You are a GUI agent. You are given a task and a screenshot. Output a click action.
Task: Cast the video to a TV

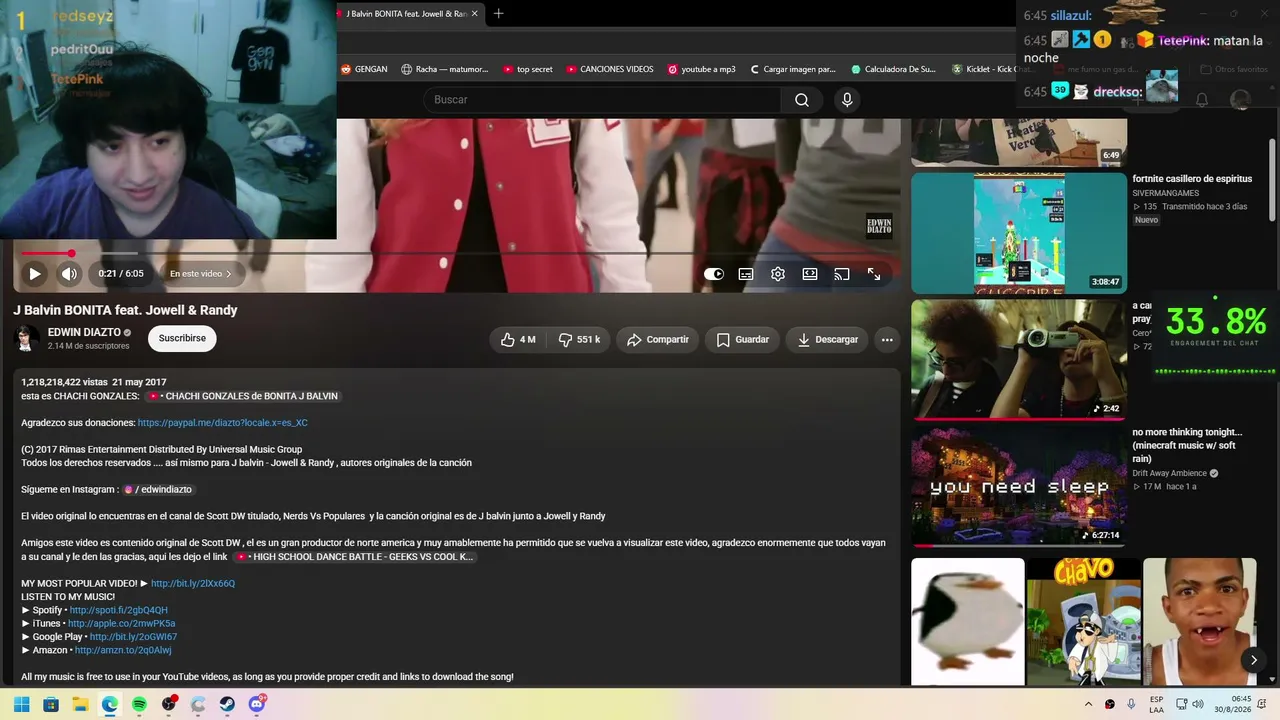coord(842,274)
